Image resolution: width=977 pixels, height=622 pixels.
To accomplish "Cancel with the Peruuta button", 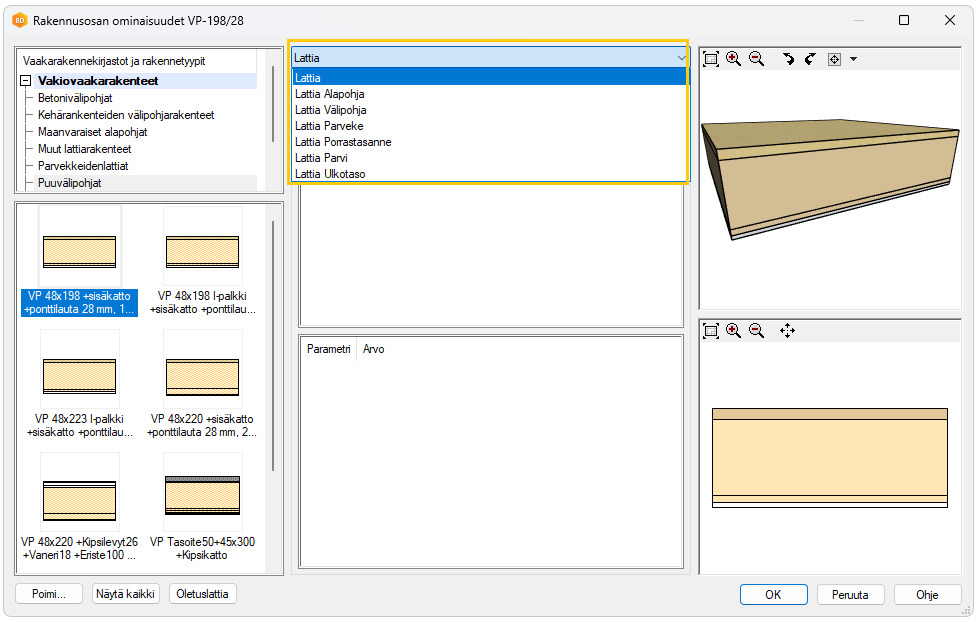I will tap(851, 595).
